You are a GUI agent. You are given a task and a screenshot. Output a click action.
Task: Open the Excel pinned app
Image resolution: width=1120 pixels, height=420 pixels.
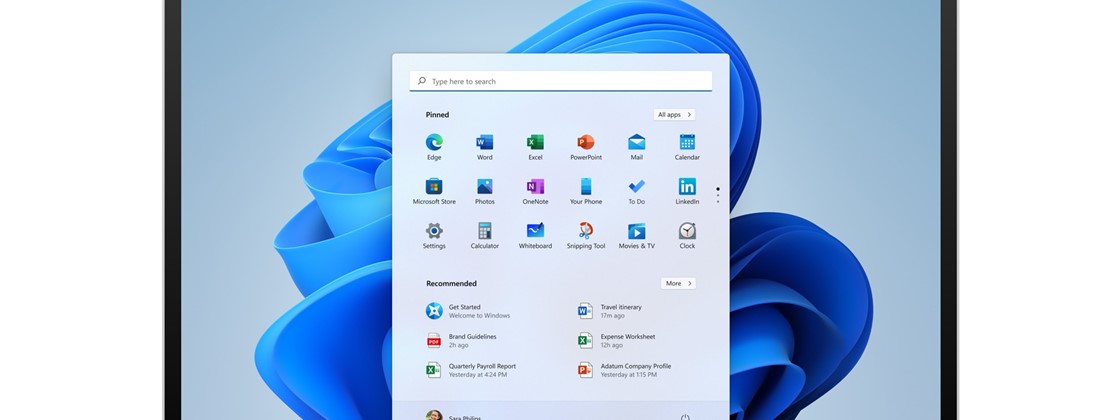tap(535, 146)
